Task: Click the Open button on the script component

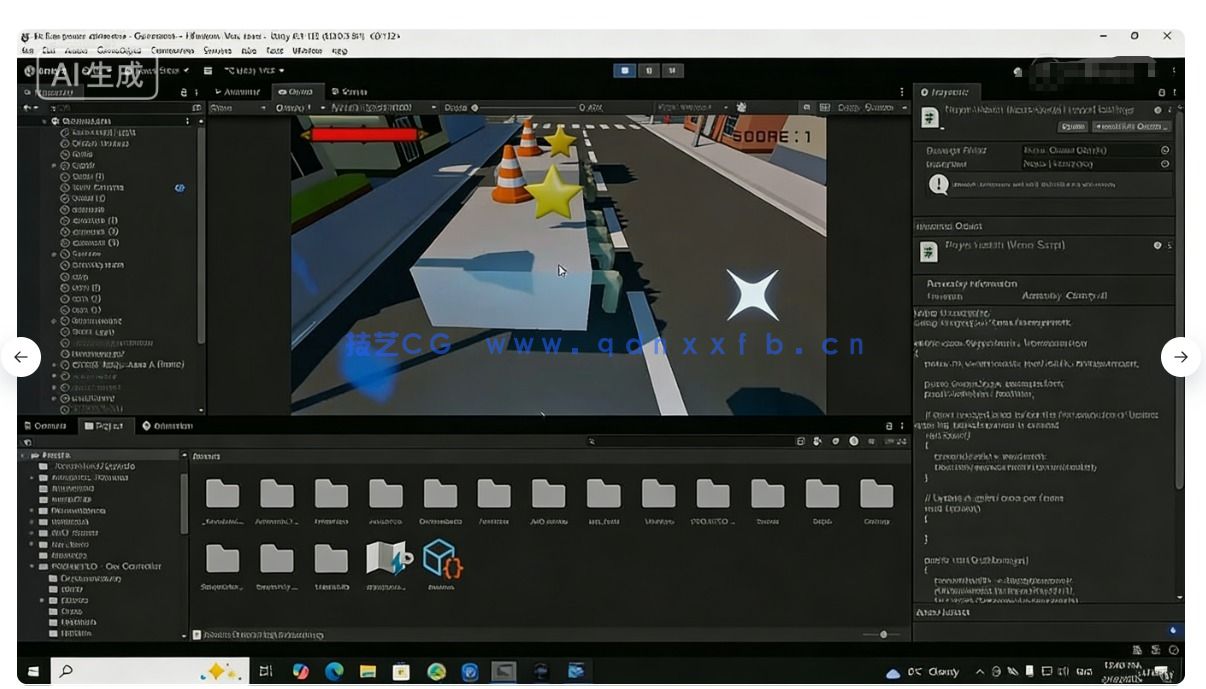Action: pos(1073,127)
